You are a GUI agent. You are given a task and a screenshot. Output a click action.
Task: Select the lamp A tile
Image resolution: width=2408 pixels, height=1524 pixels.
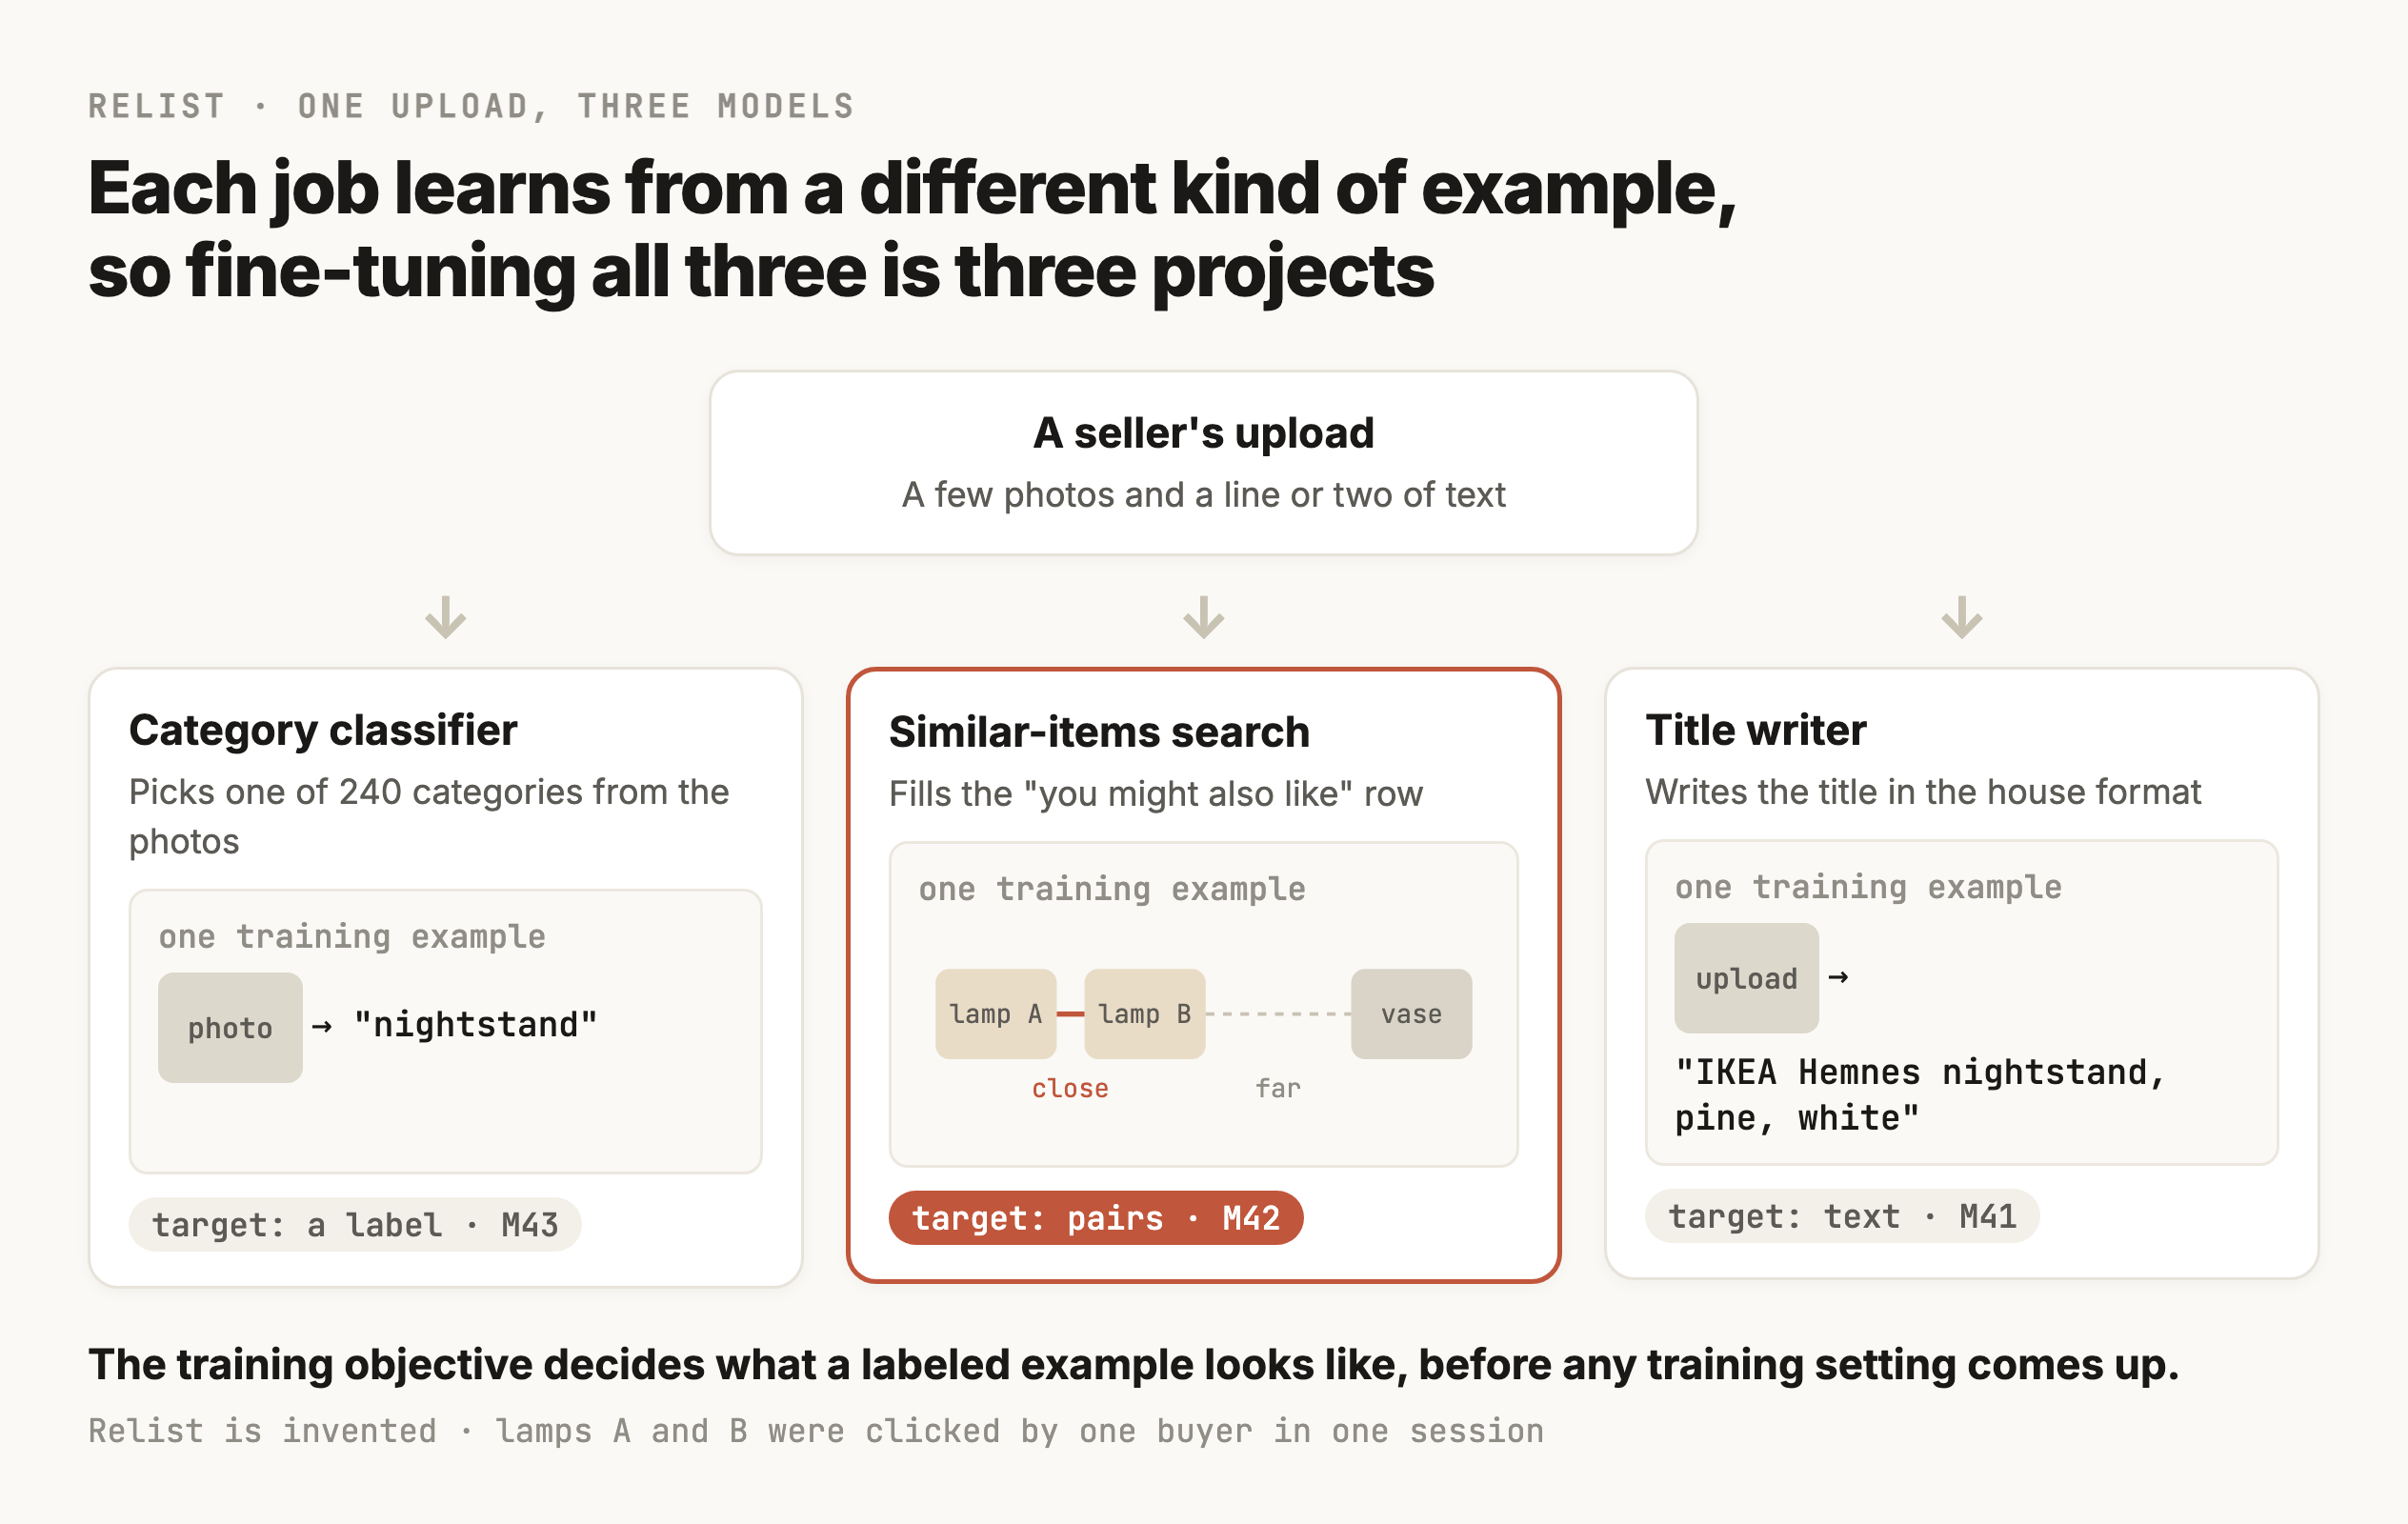(995, 1013)
